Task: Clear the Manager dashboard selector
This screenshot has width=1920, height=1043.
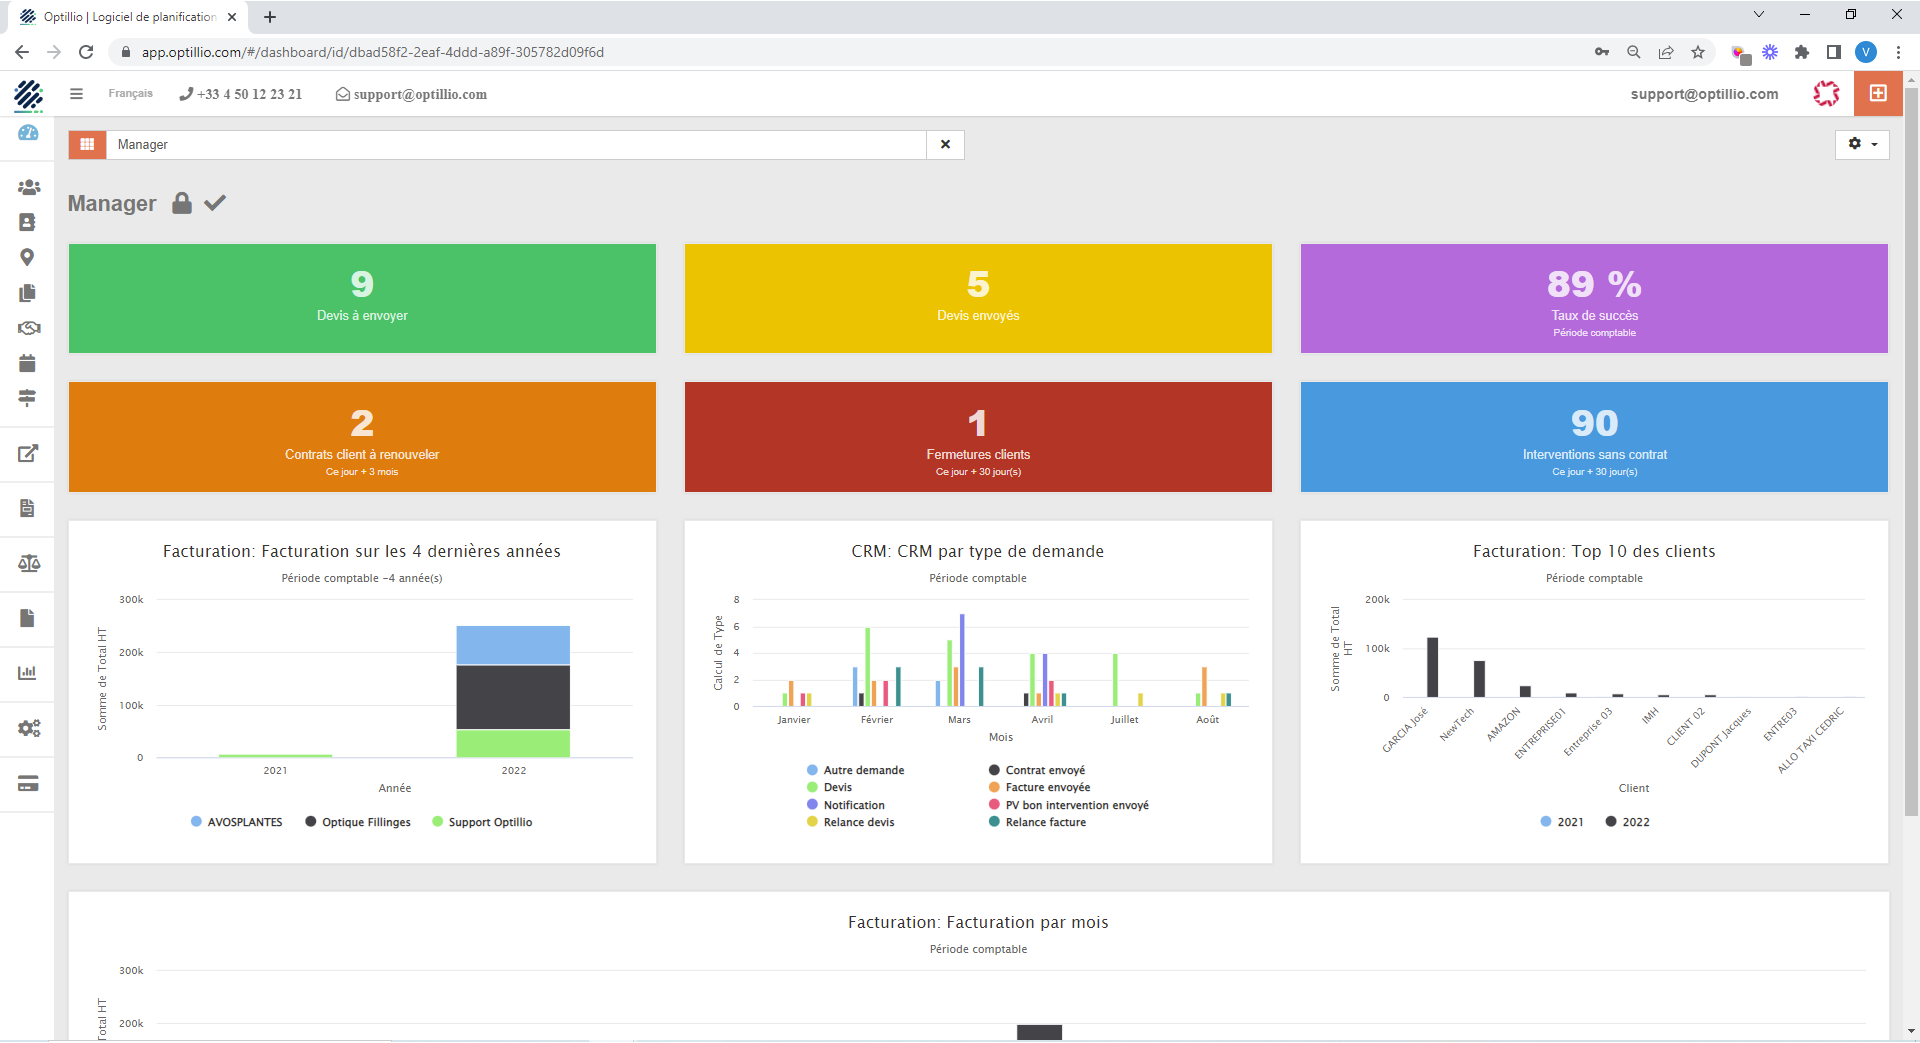Action: click(945, 145)
